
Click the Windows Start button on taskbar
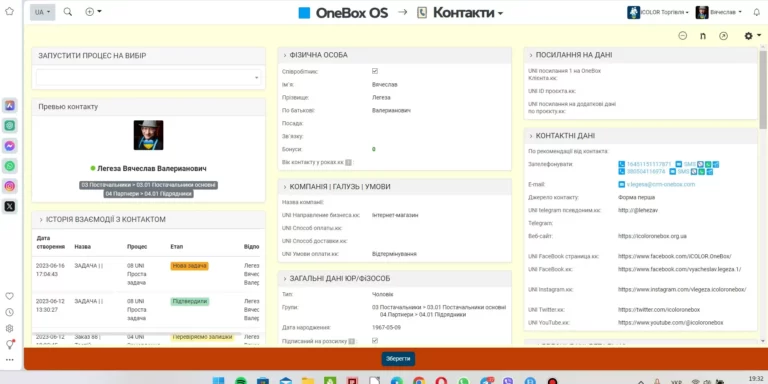(x=218, y=381)
